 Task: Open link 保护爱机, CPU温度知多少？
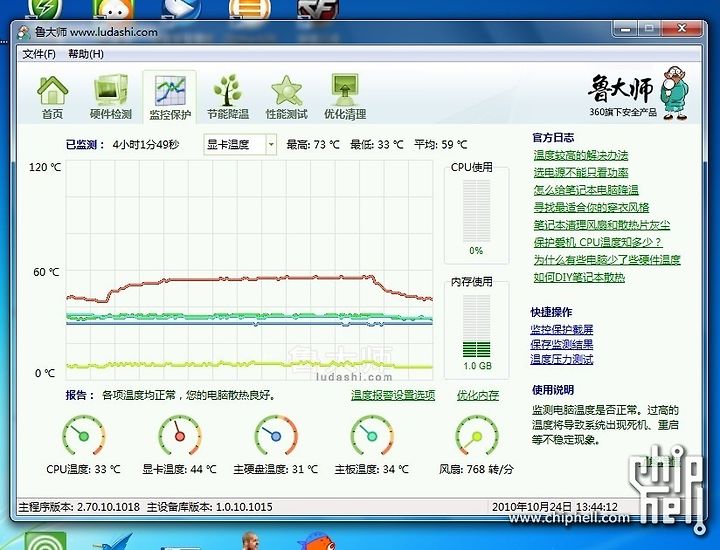(x=598, y=242)
